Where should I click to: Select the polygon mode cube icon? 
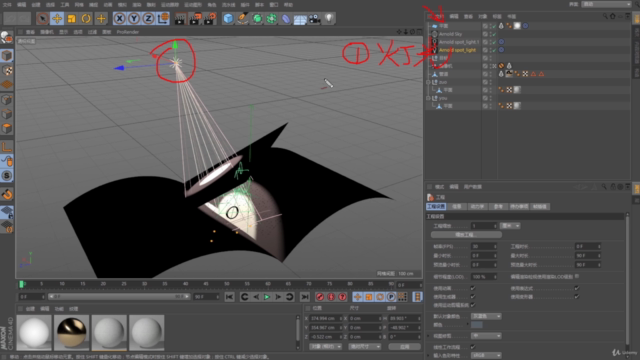7,129
